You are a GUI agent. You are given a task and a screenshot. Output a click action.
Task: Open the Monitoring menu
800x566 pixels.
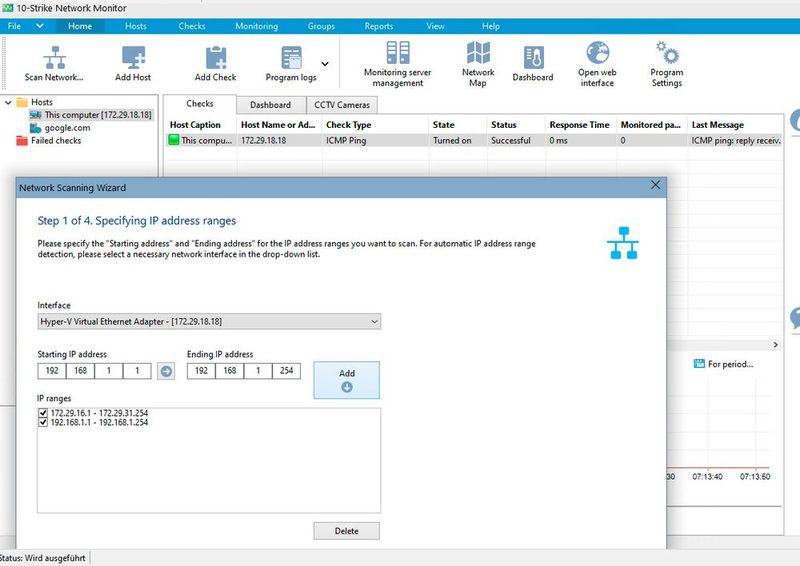(x=257, y=26)
